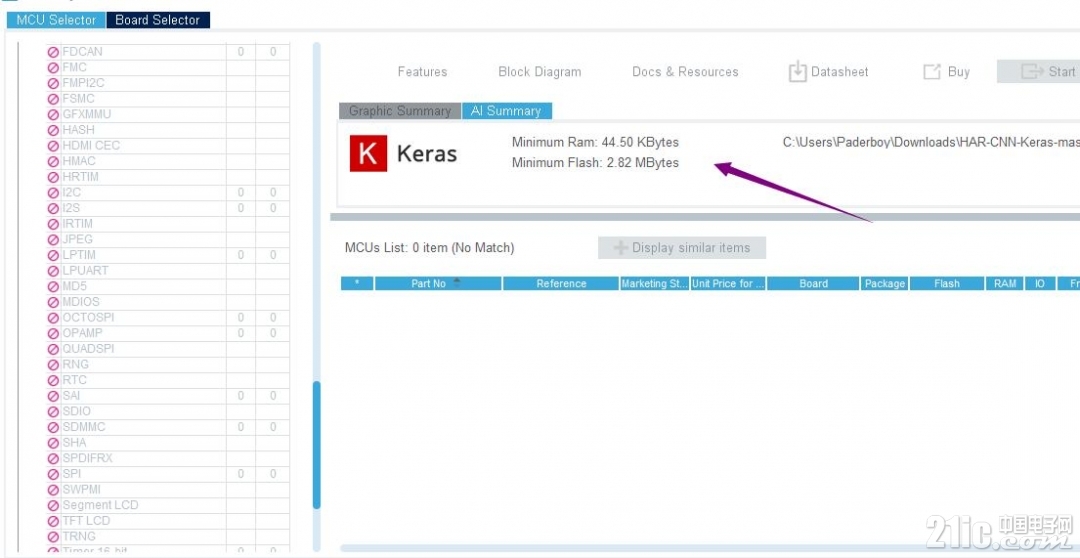1080x558 pixels.
Task: Click the disabled icon beside QUADSPI
Action: [x=53, y=349]
